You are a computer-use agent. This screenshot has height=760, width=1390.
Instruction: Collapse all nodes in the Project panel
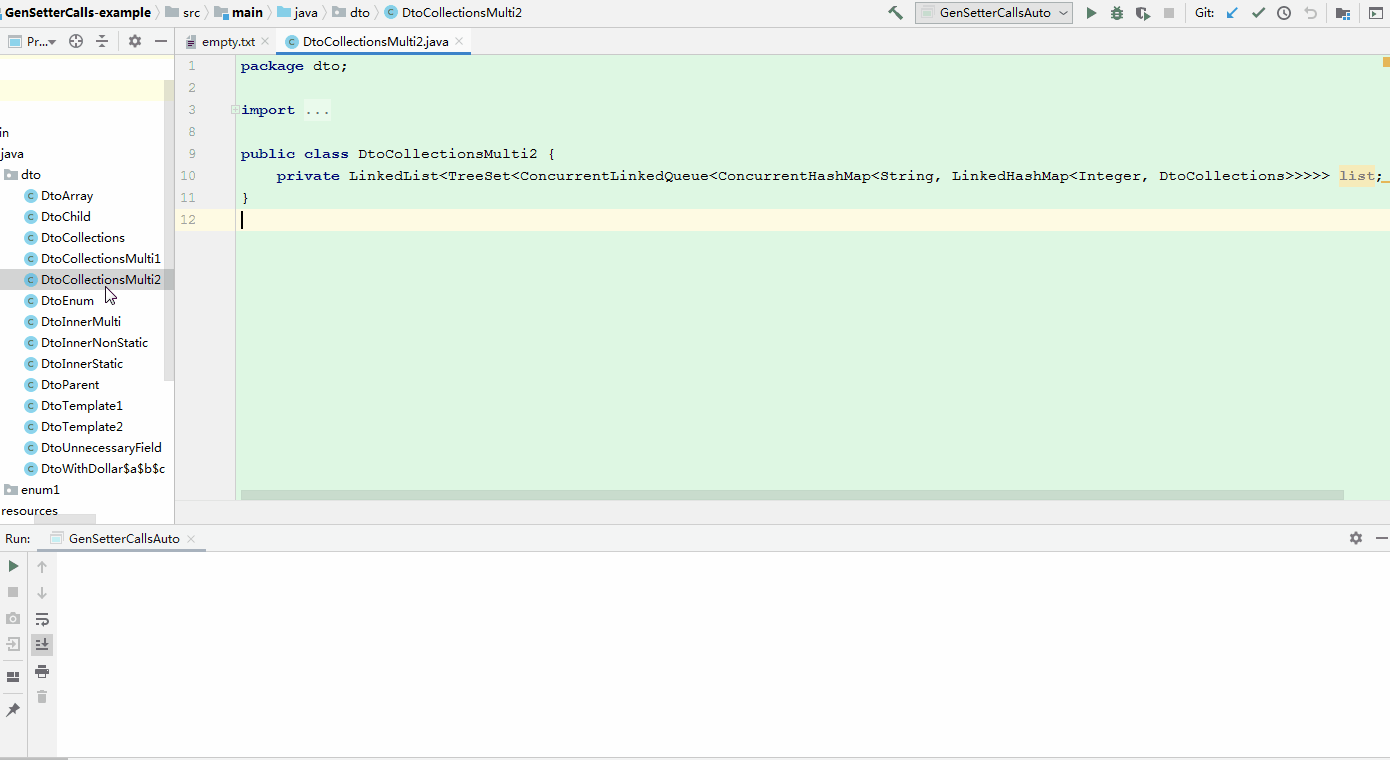coord(102,41)
